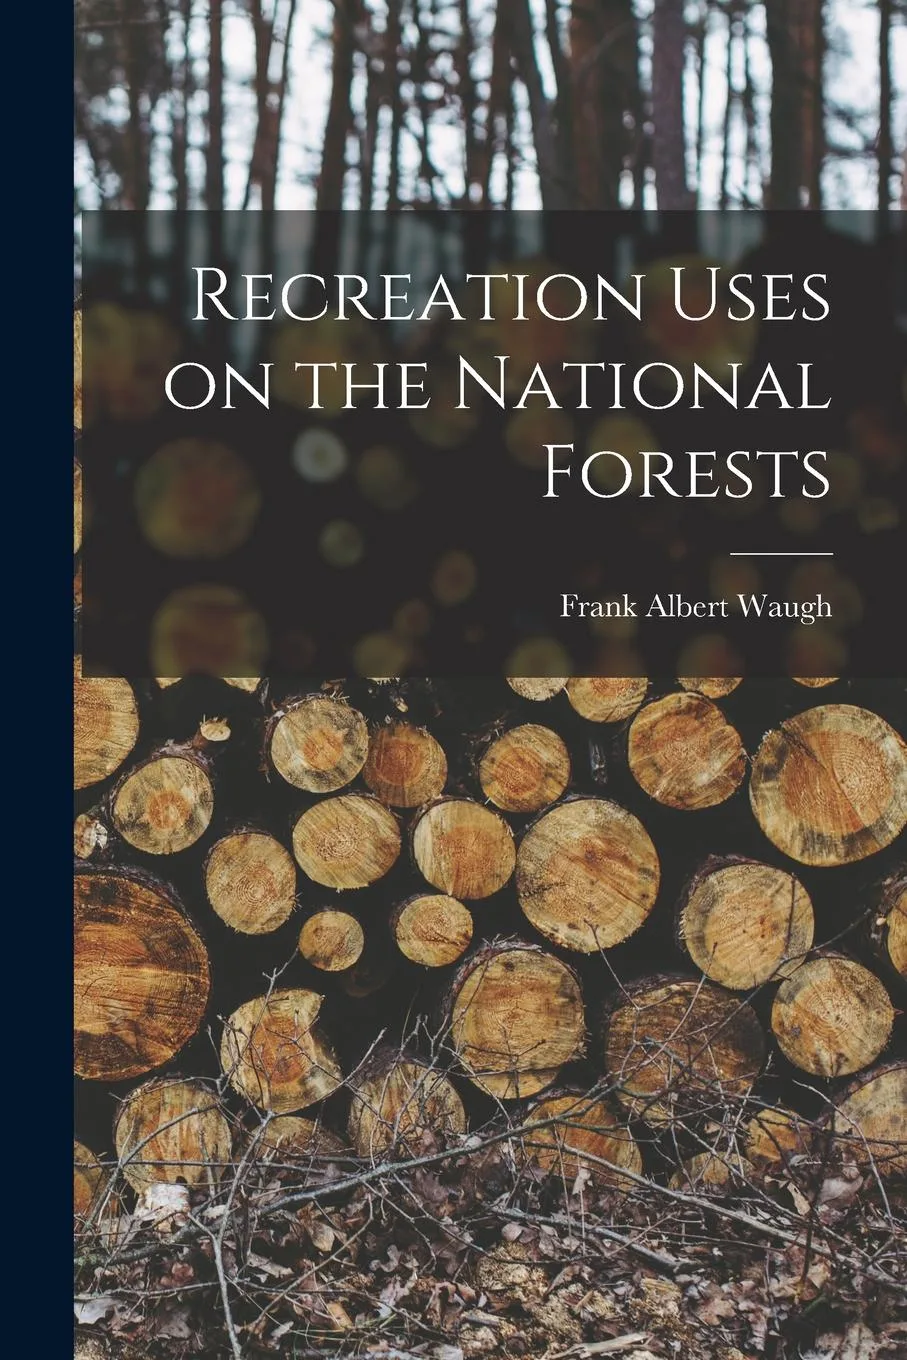Click the tree trunks at the top
Screen dimensions: 907x1360
pyautogui.click(x=450, y=100)
